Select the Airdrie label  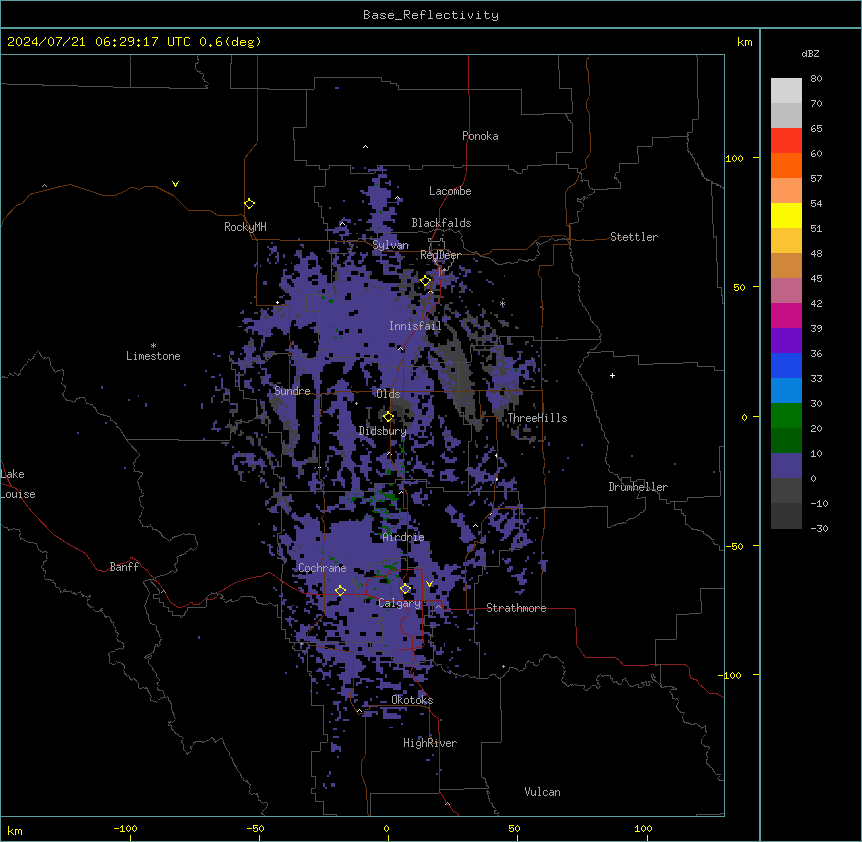pyautogui.click(x=403, y=537)
